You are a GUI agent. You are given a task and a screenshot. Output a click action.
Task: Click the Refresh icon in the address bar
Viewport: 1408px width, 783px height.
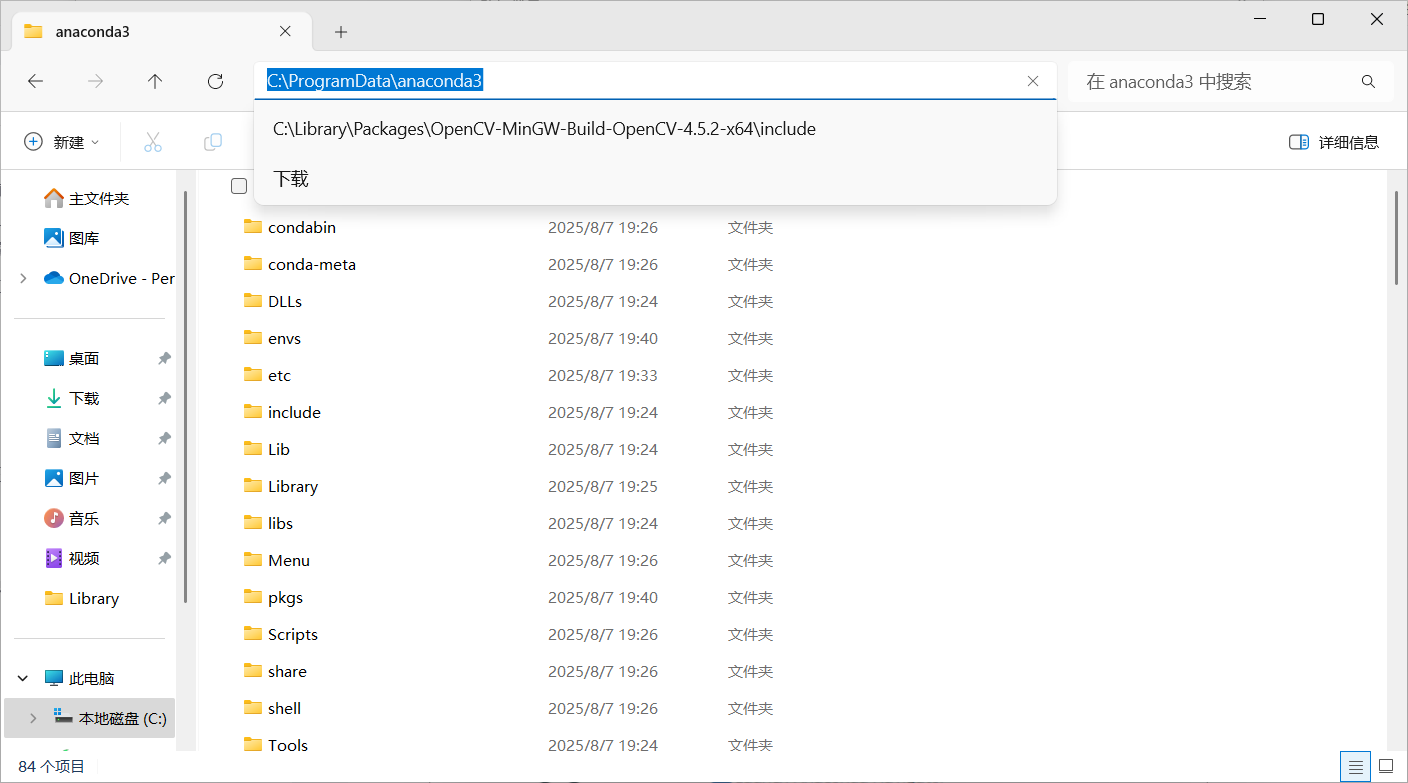pos(215,81)
